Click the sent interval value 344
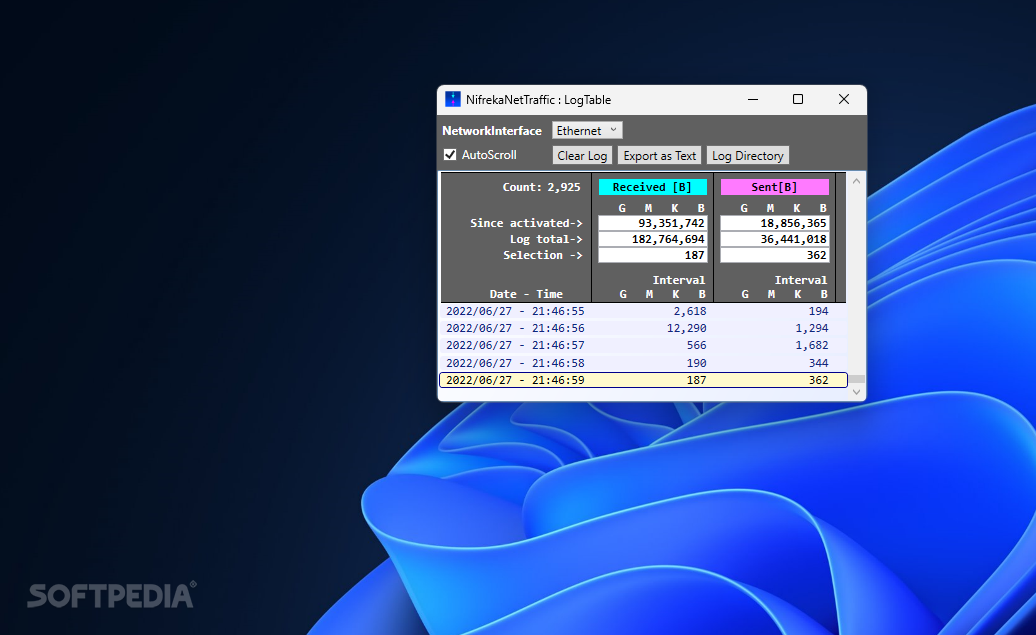Image resolution: width=1036 pixels, height=635 pixels. coord(819,363)
